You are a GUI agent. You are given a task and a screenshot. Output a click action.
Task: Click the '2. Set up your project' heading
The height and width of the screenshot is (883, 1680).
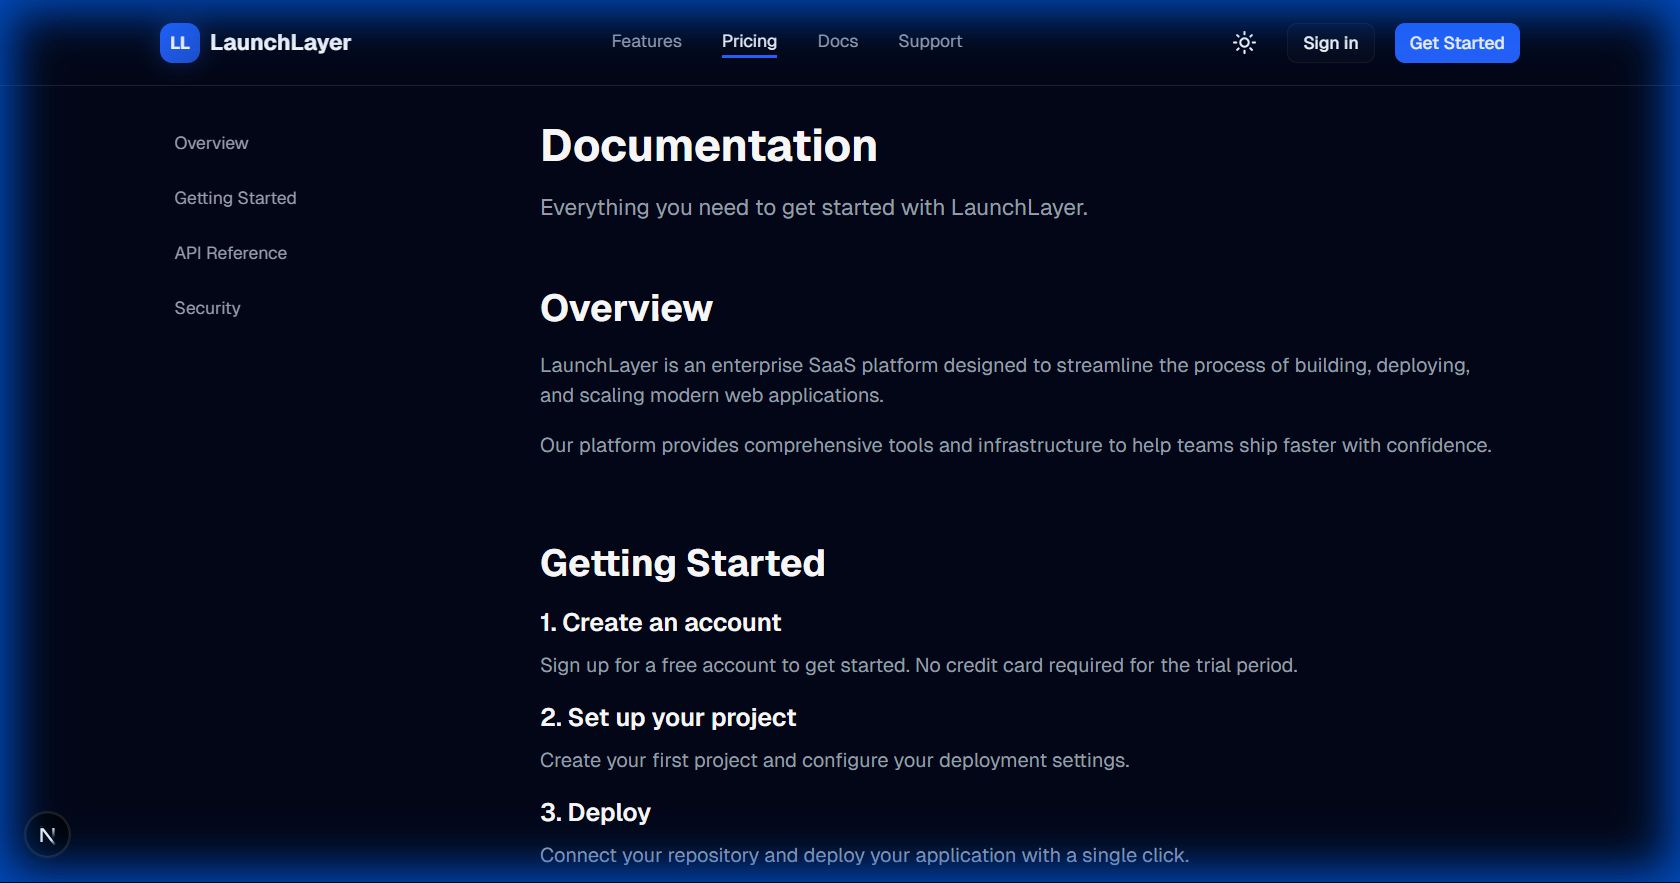coord(668,717)
